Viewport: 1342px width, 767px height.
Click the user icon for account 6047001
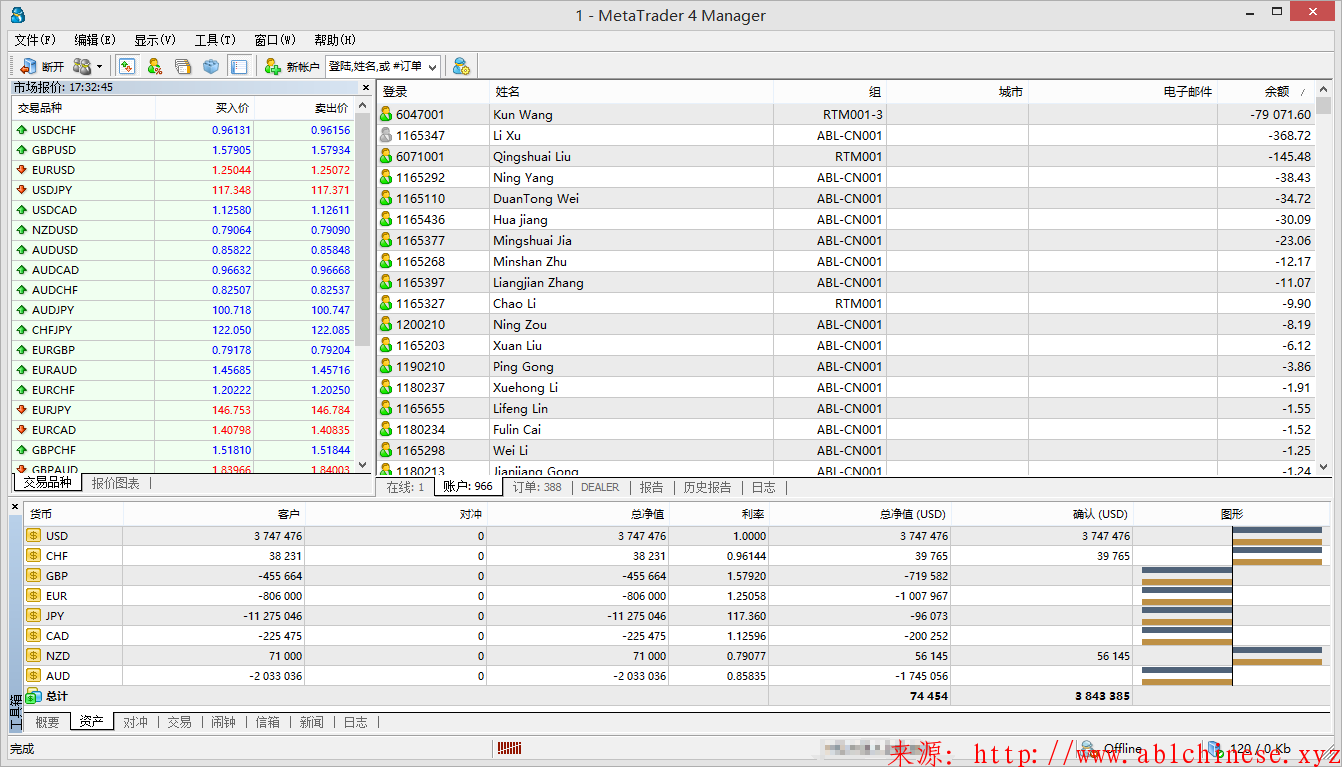[386, 114]
